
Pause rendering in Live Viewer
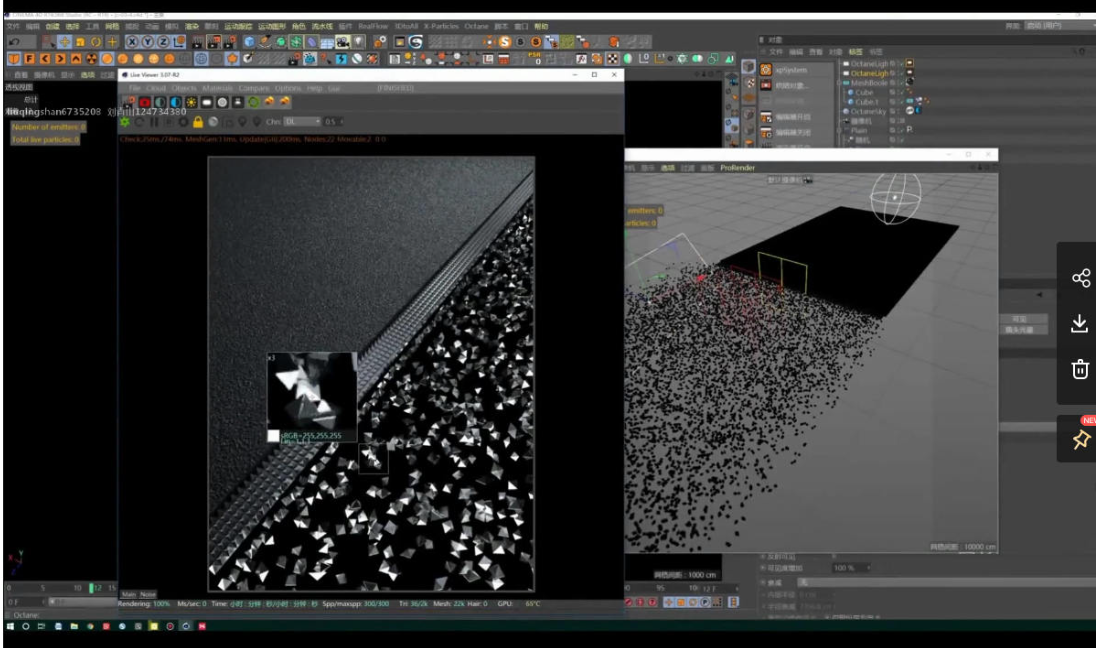click(x=154, y=122)
